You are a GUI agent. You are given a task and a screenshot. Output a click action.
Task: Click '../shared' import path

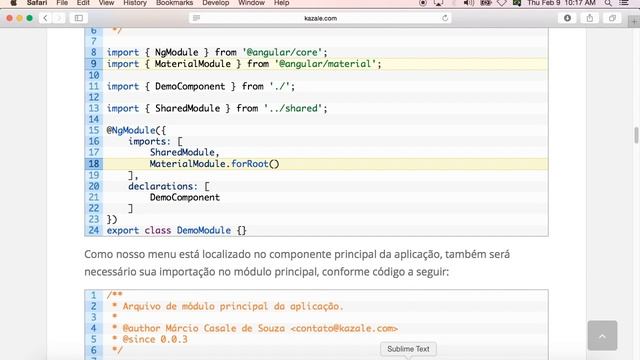tap(293, 108)
